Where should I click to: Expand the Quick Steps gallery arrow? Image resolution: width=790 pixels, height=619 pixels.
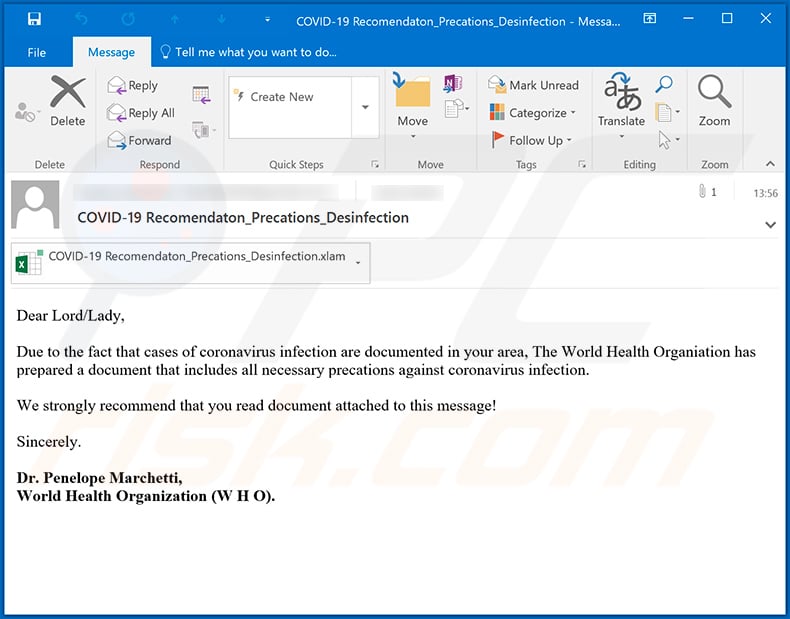click(365, 107)
